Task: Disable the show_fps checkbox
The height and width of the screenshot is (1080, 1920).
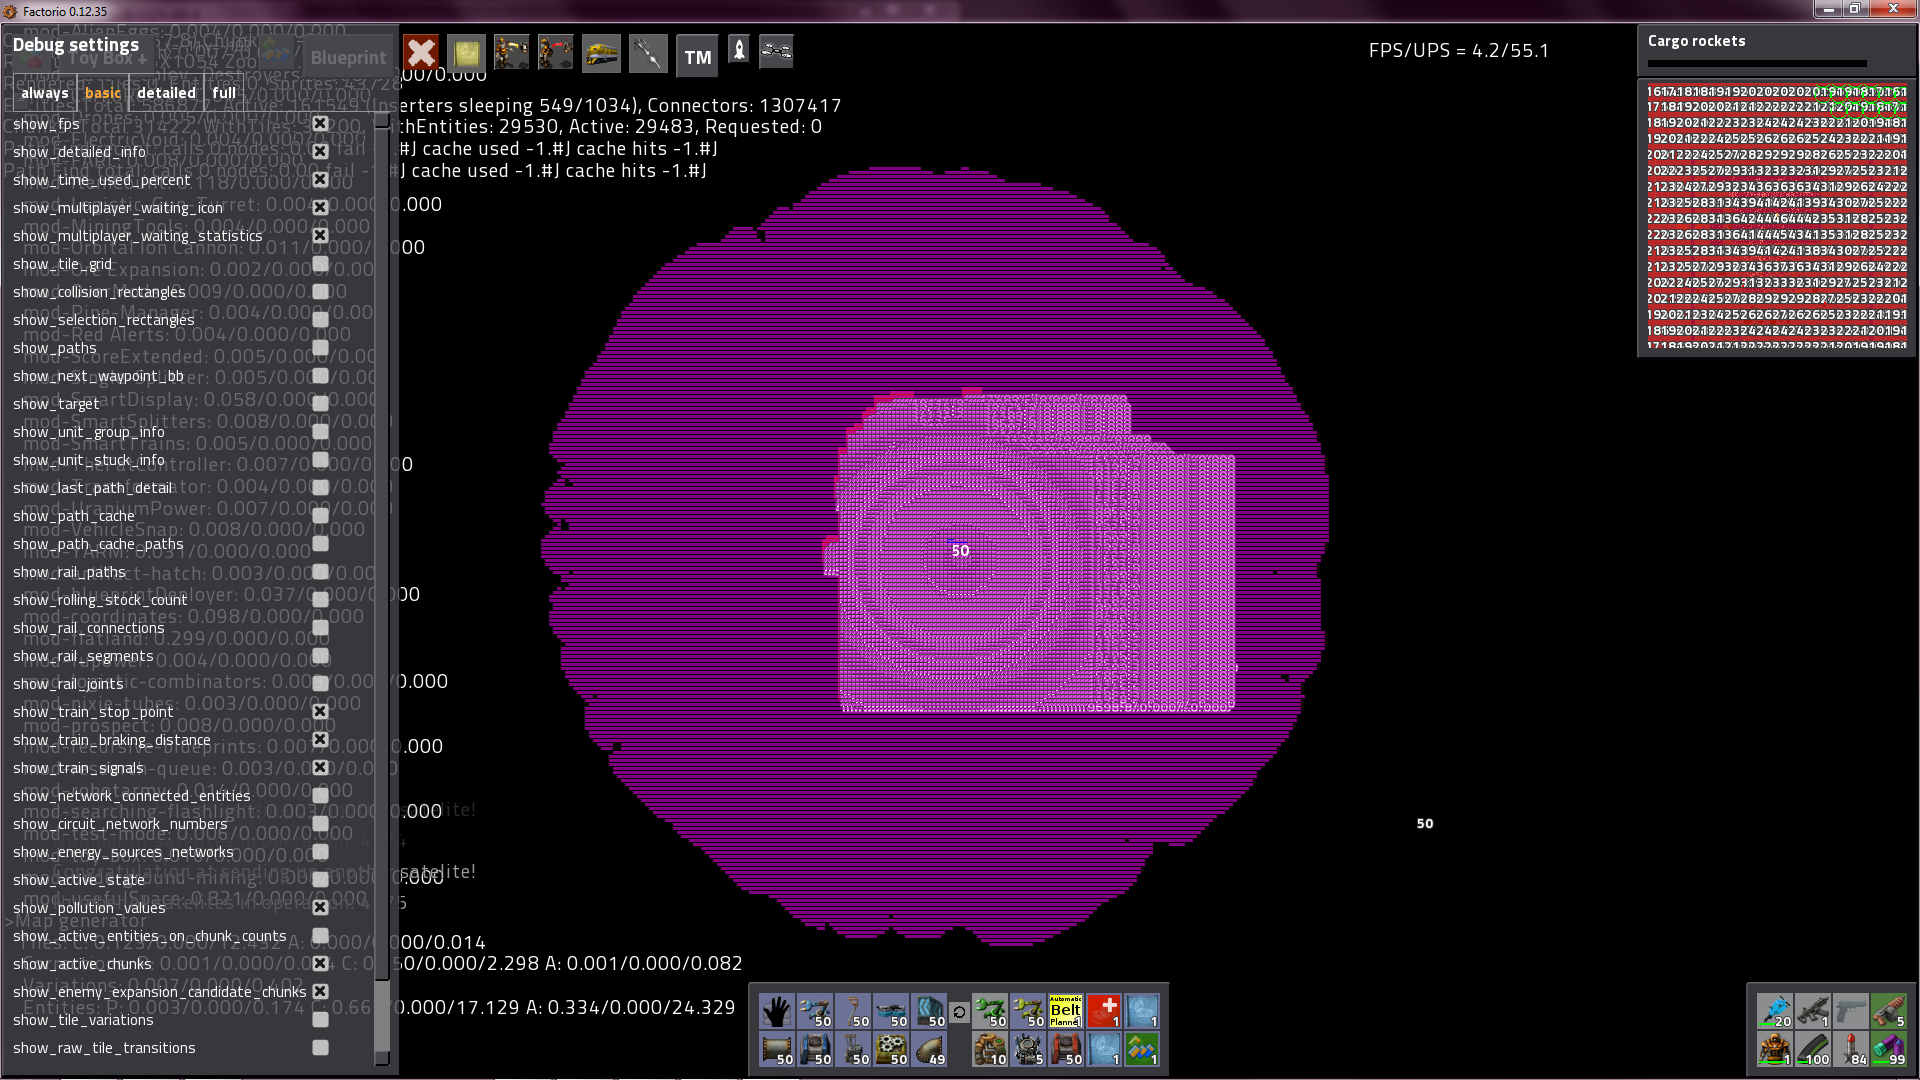Action: [x=320, y=123]
